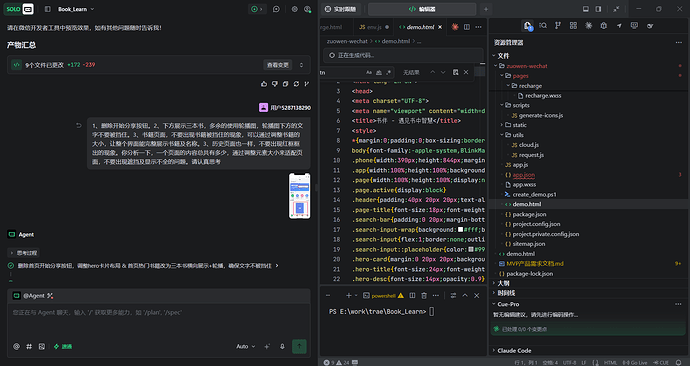Image resolution: width=690 pixels, height=366 pixels.
Task: Open the Auto model dropdown
Action: coord(246,347)
